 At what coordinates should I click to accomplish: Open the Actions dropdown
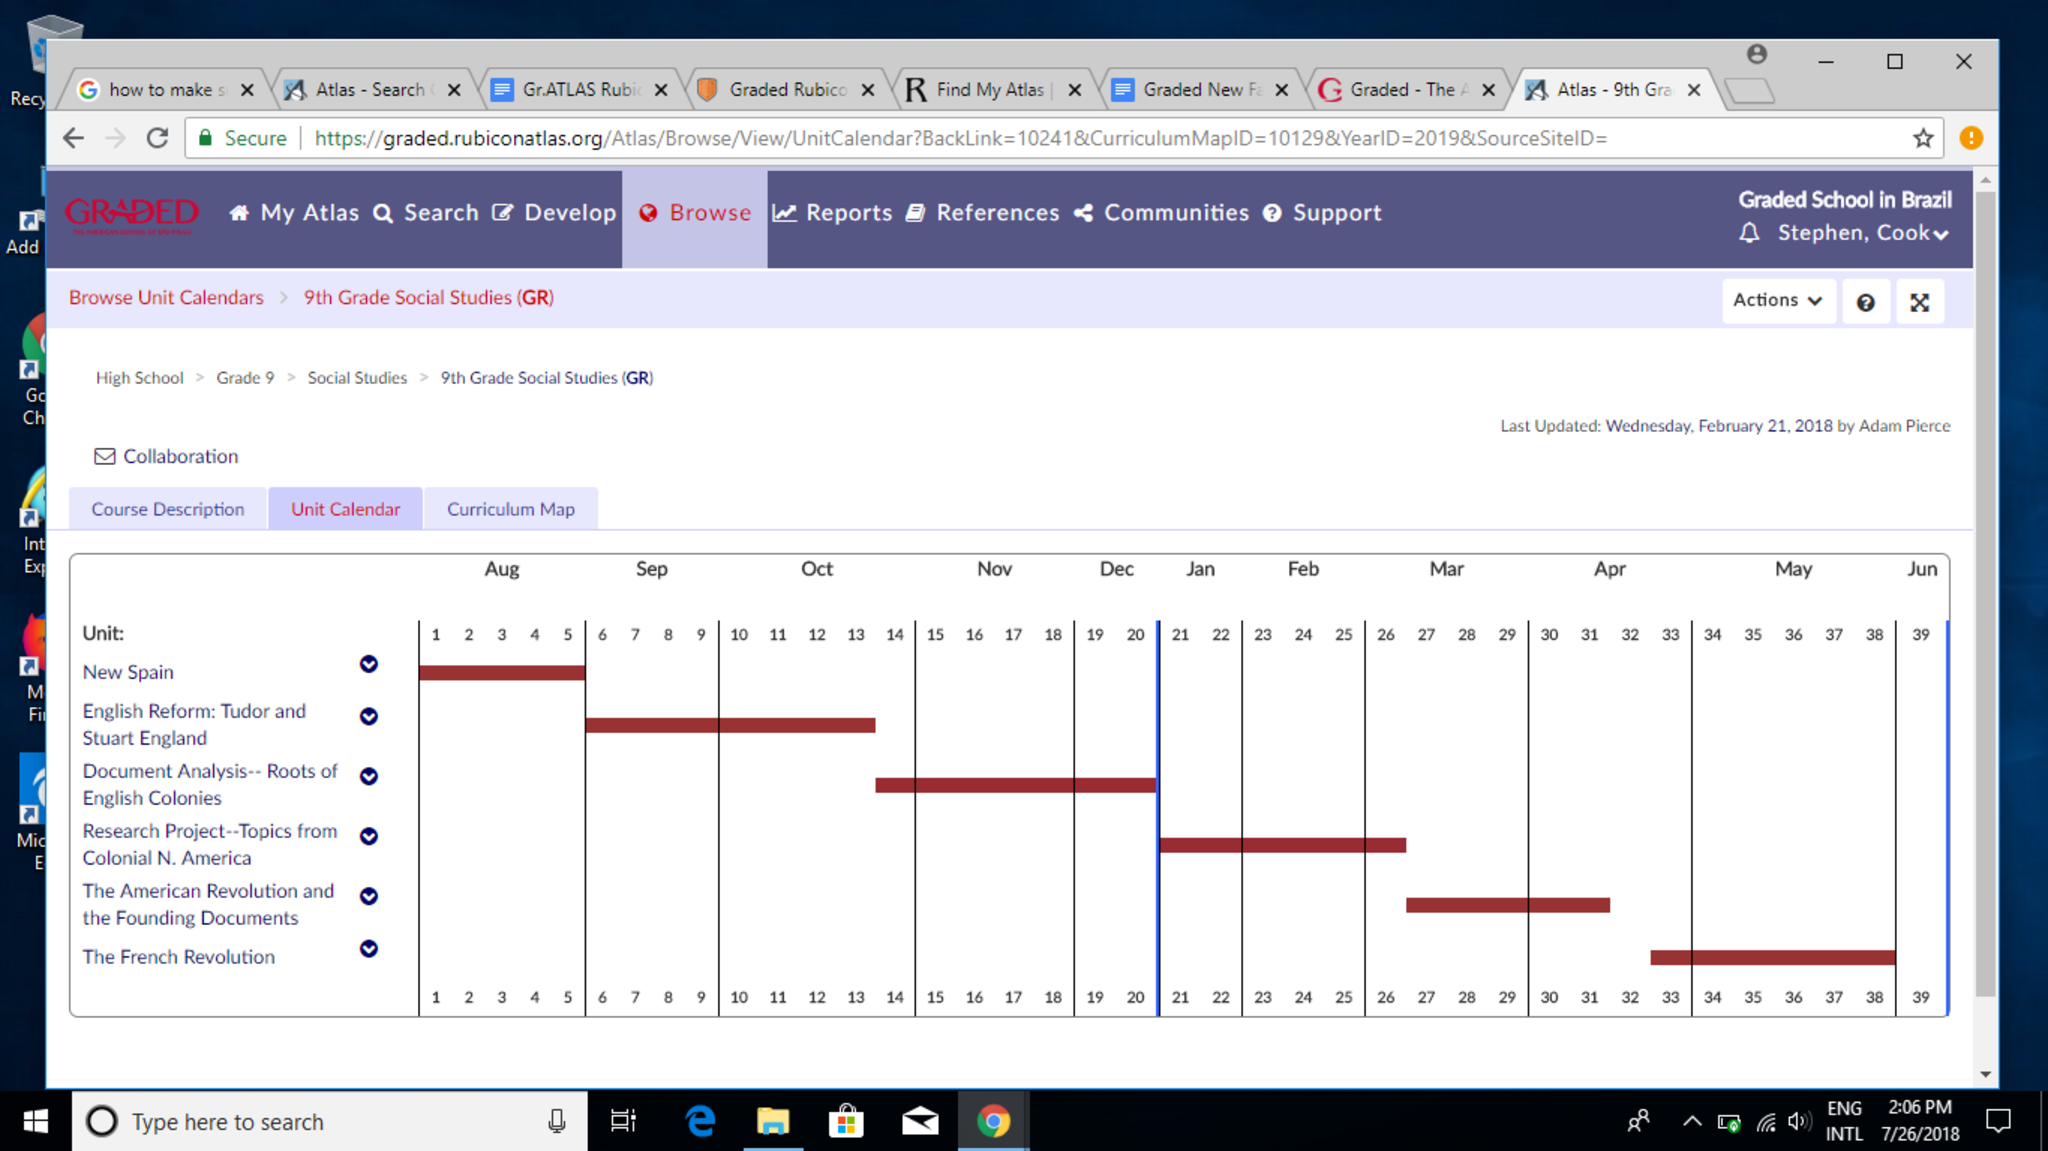pyautogui.click(x=1777, y=300)
